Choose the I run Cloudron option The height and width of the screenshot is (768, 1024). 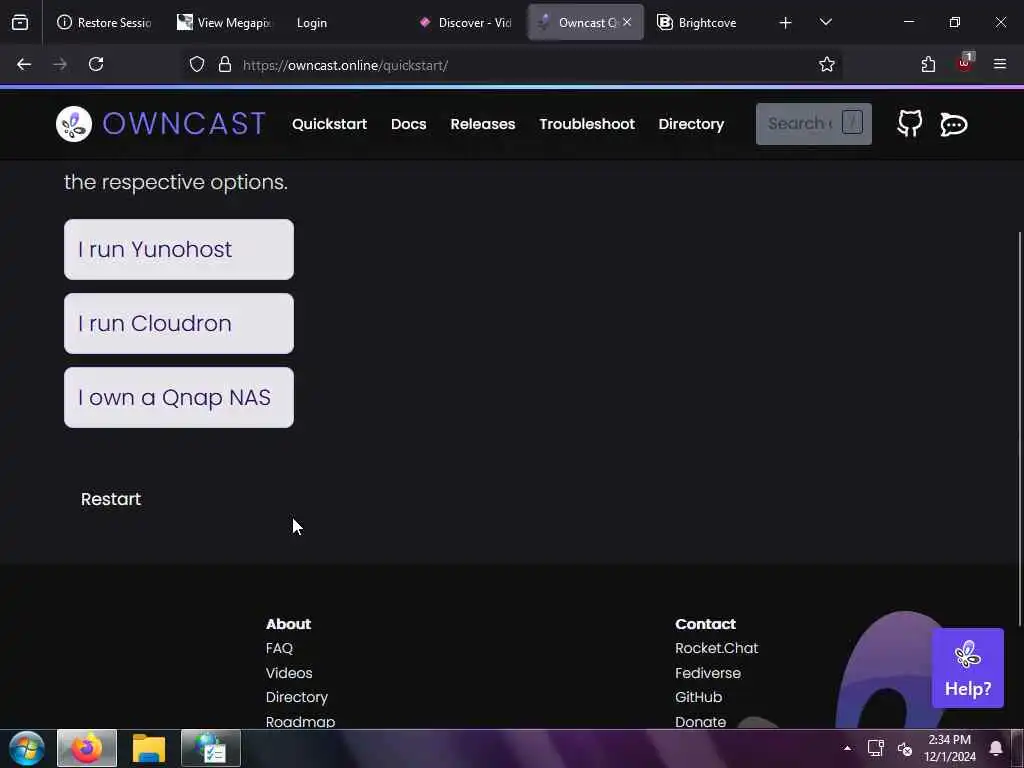179,323
